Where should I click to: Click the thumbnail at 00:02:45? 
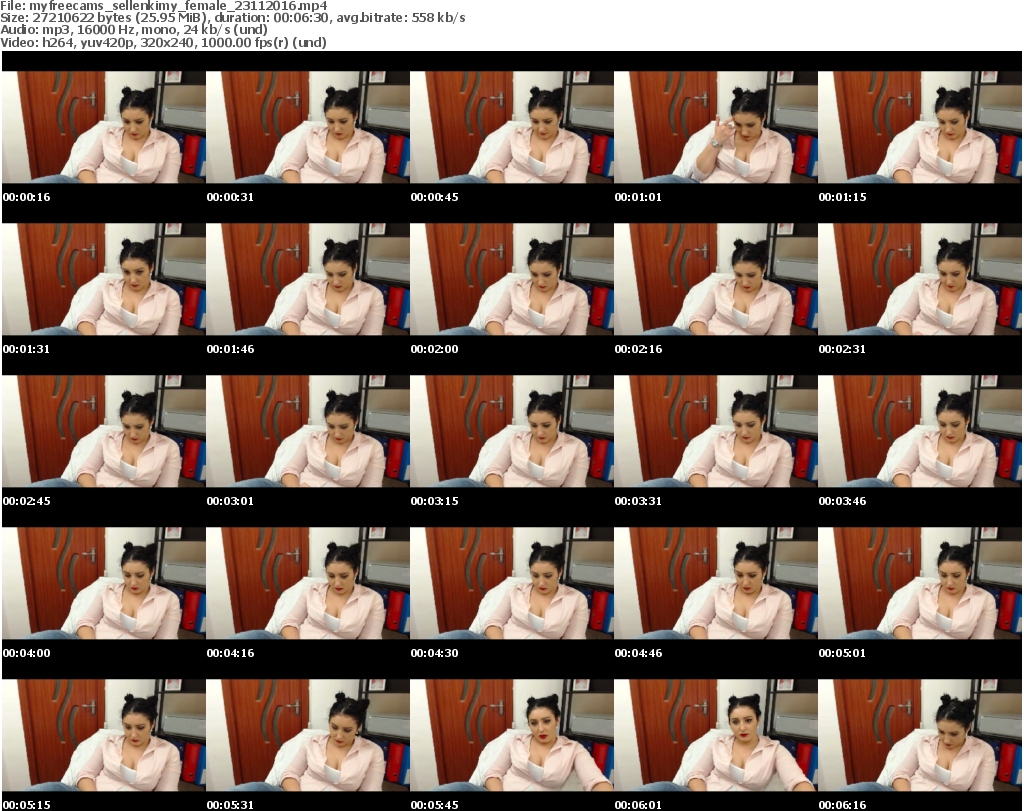point(104,432)
